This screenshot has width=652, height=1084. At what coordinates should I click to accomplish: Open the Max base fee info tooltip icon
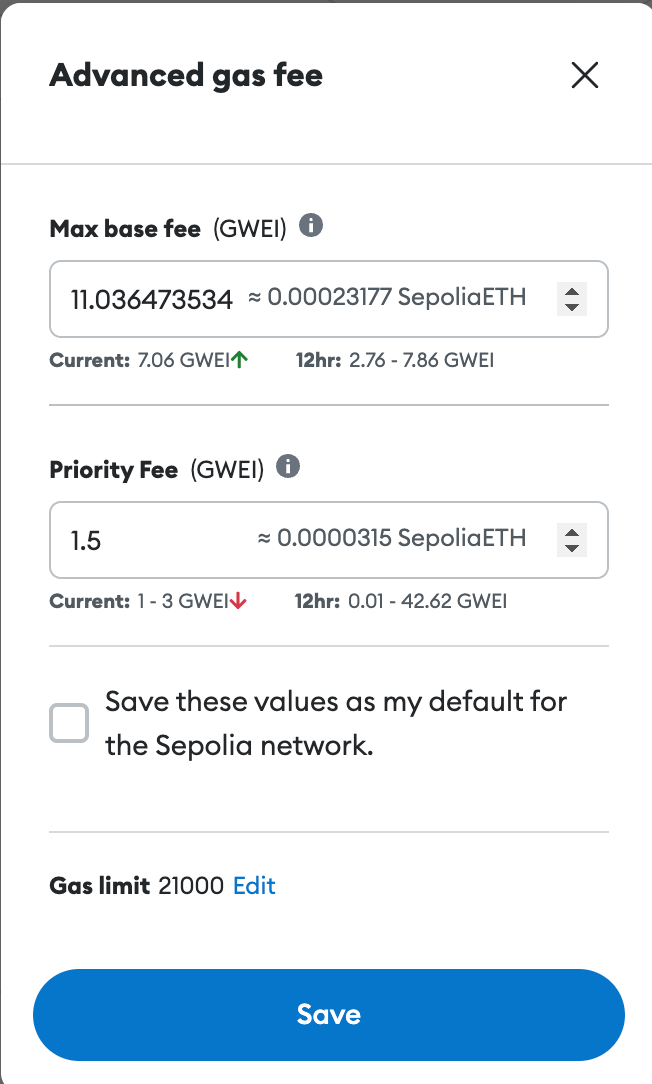pyautogui.click(x=310, y=225)
